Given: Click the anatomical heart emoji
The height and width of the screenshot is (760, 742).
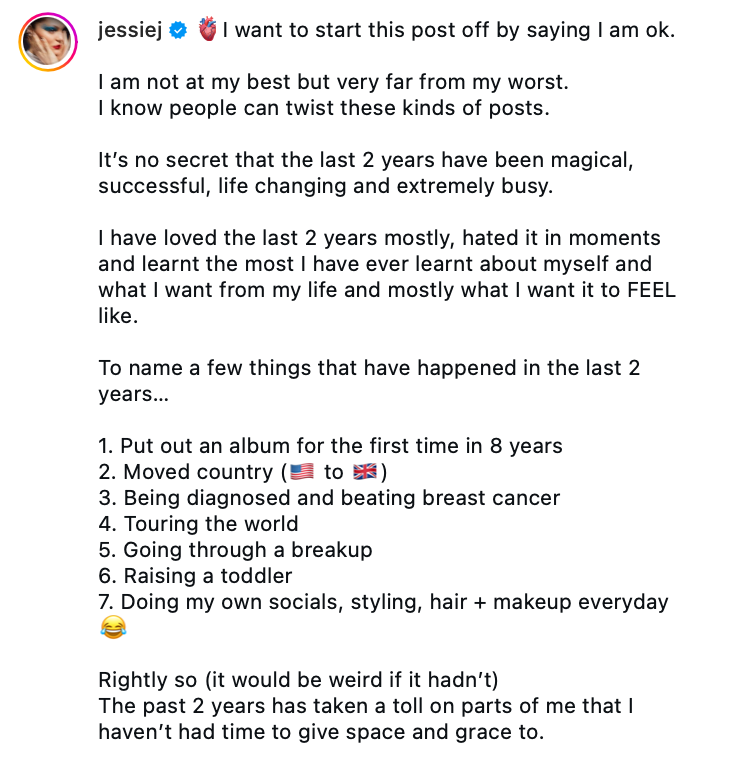Looking at the screenshot, I should click(x=207, y=30).
